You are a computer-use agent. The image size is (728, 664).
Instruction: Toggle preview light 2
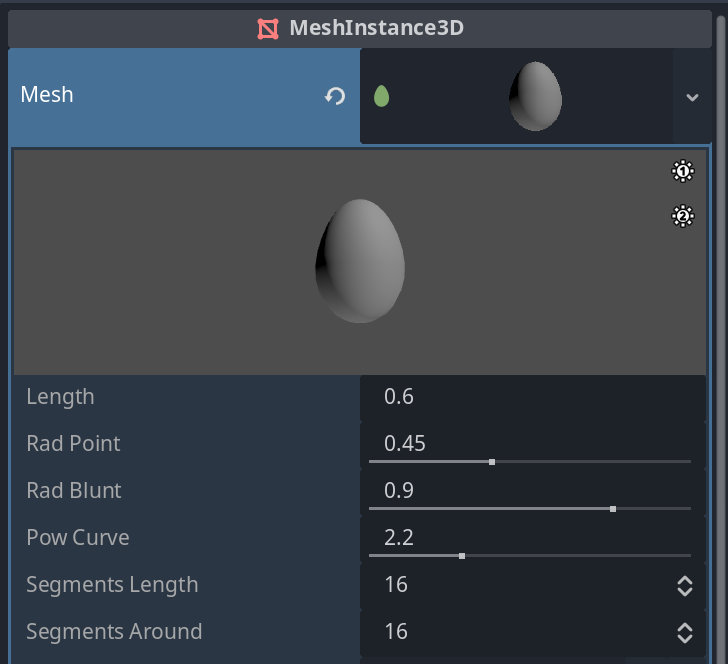pyautogui.click(x=683, y=215)
